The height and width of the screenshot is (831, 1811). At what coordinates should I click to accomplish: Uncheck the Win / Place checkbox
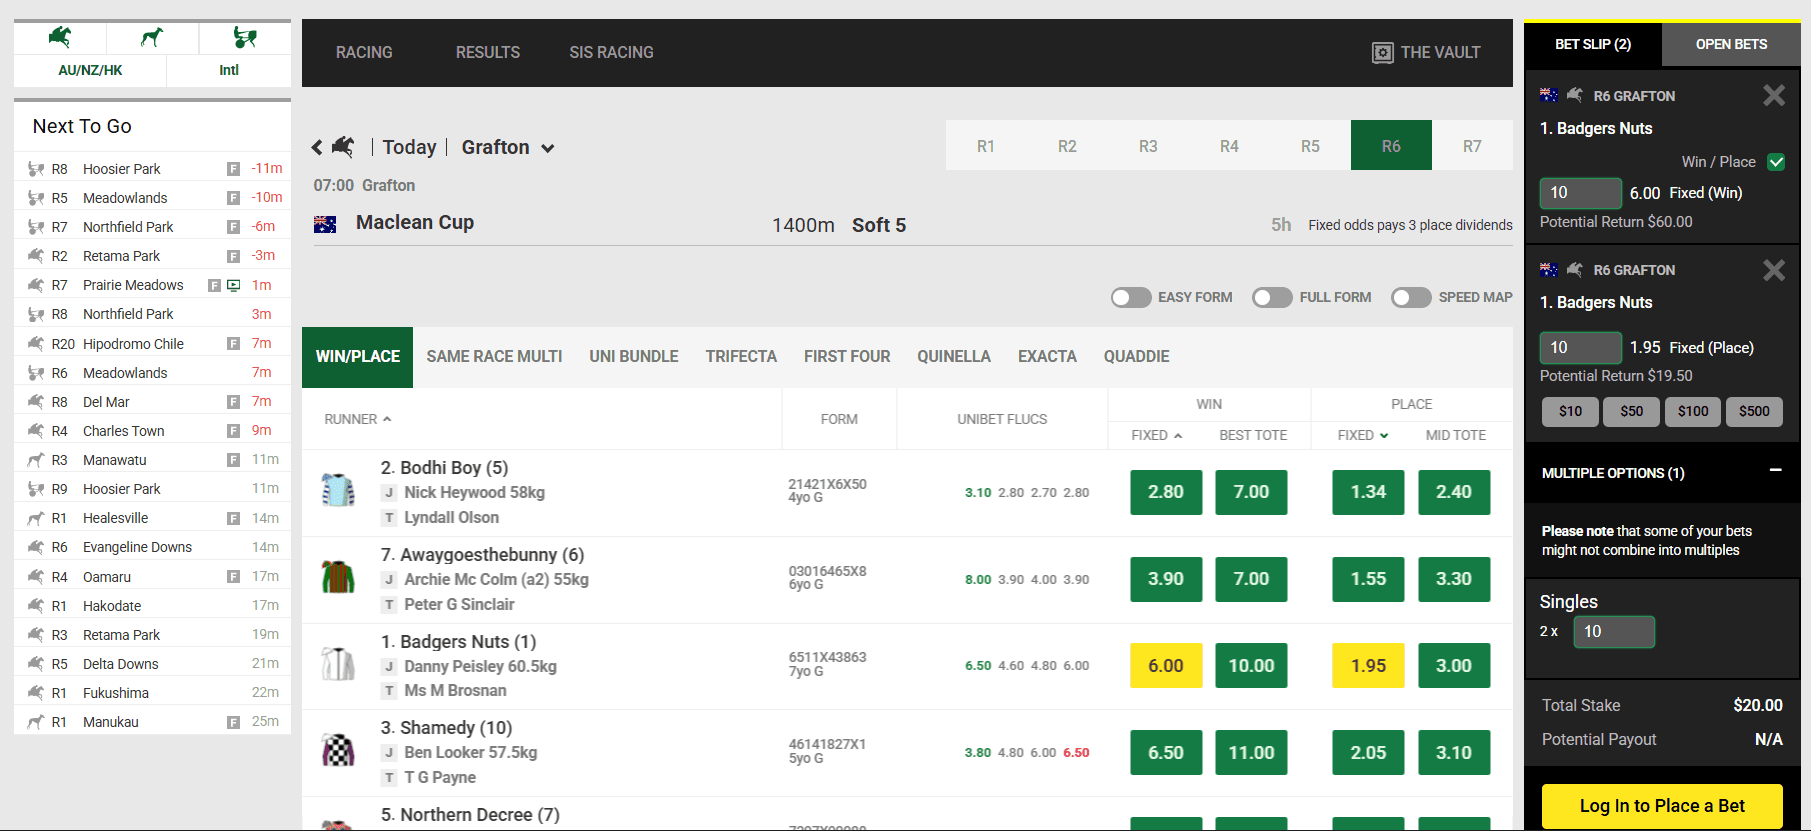(x=1776, y=162)
